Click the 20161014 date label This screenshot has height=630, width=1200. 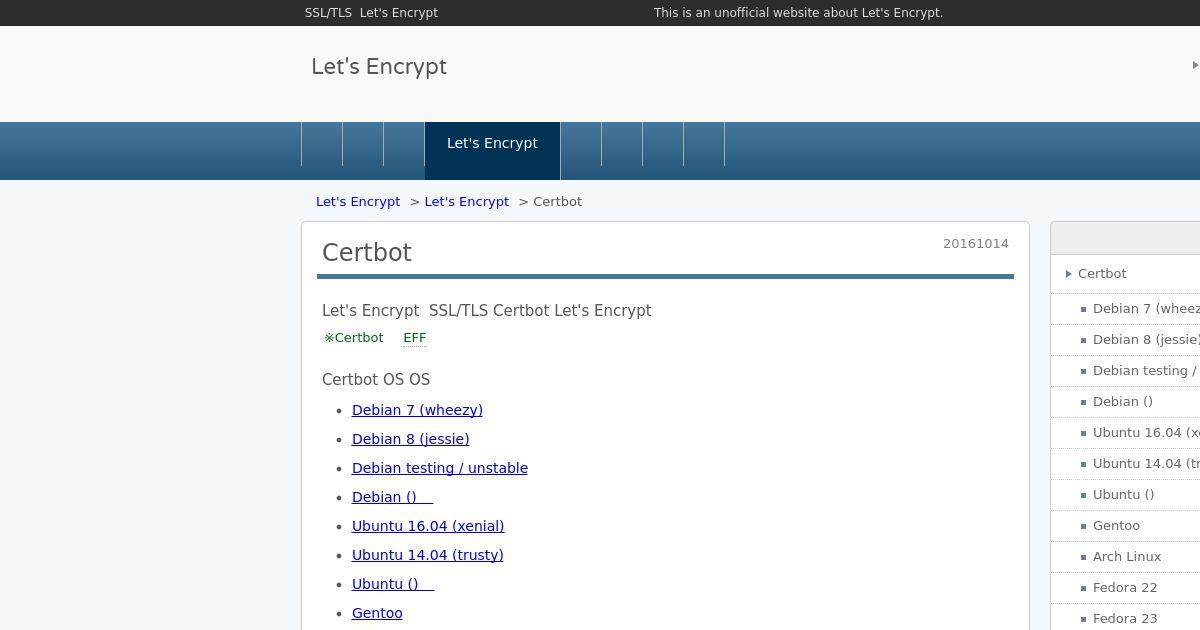(x=976, y=244)
